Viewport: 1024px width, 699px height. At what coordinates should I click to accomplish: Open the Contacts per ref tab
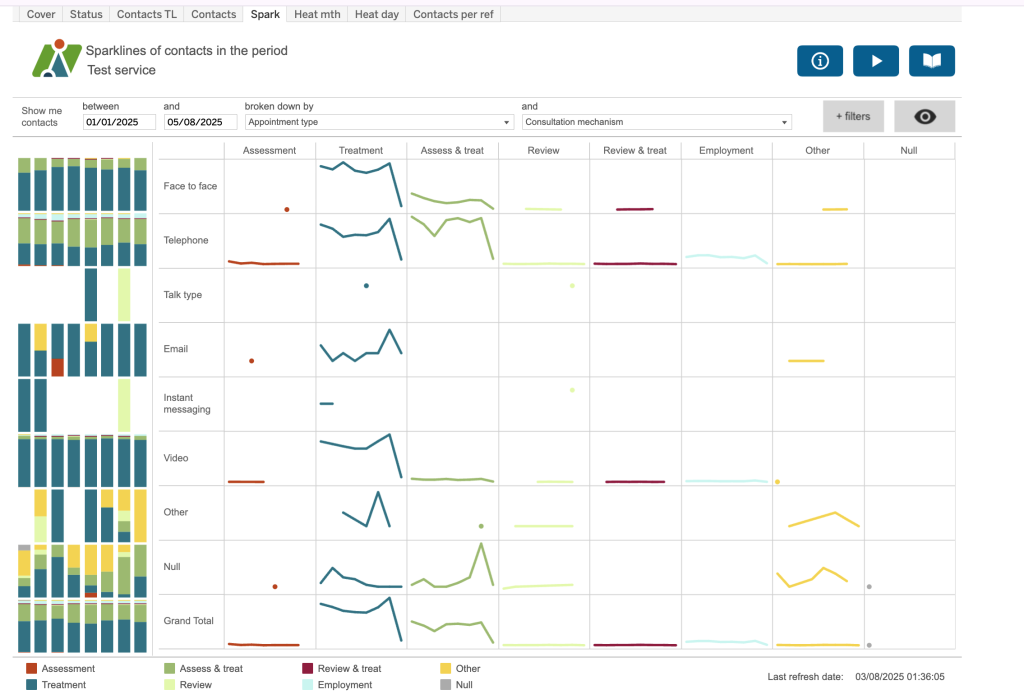click(x=453, y=14)
